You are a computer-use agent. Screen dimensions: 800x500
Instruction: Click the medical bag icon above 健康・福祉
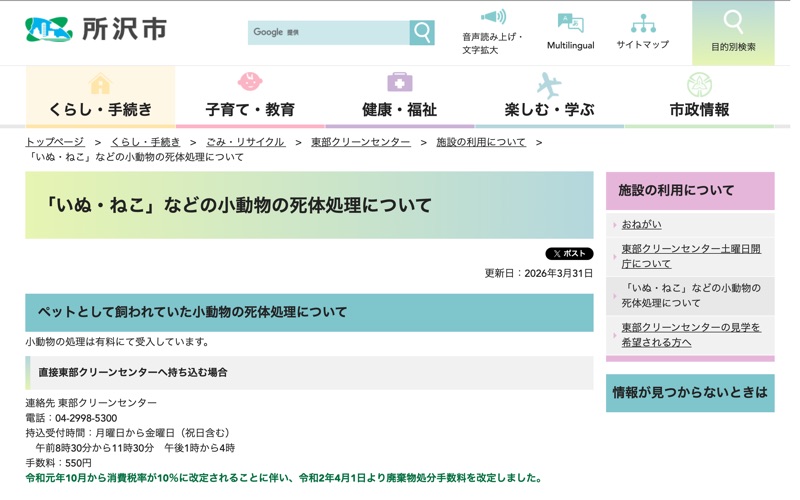tap(399, 82)
